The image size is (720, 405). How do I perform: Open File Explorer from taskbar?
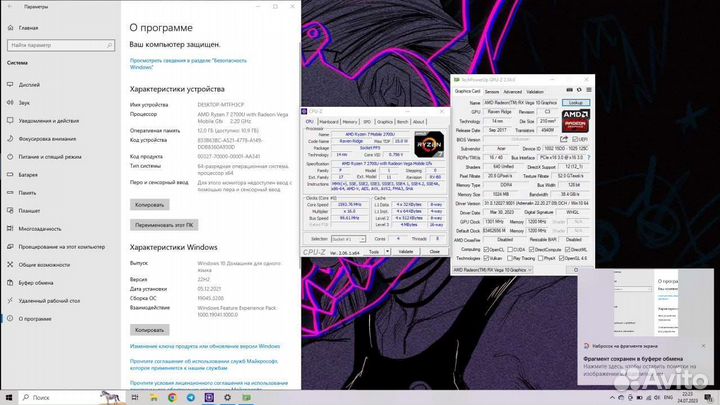(x=154, y=398)
